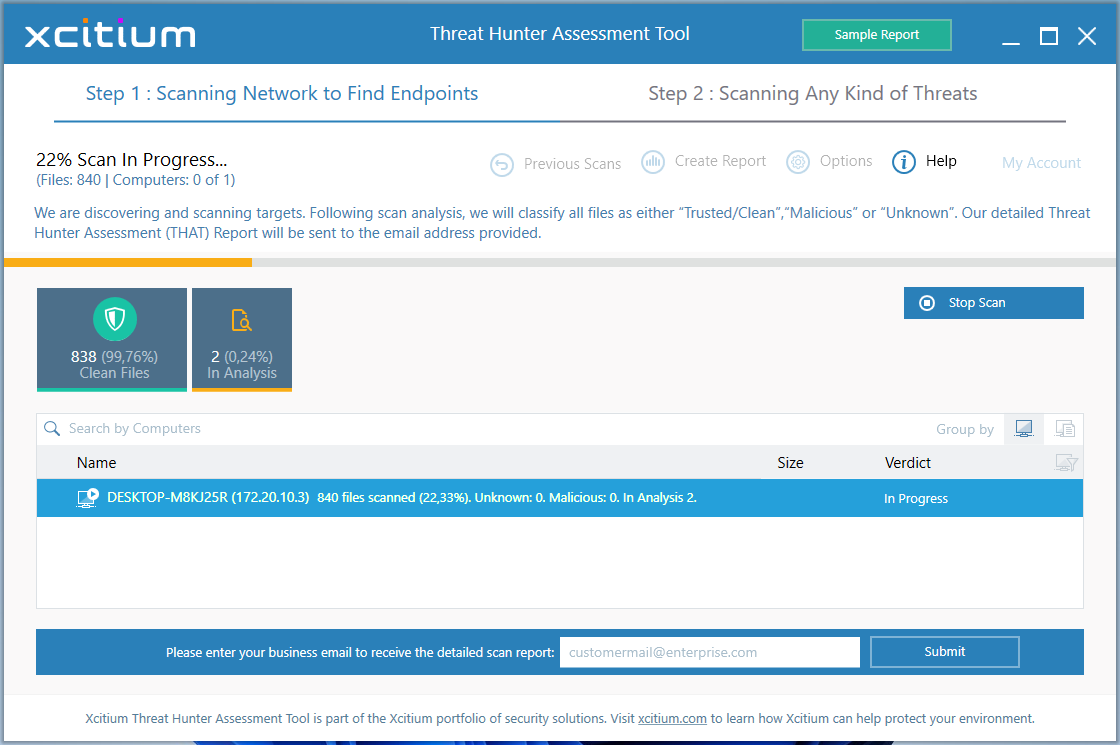The width and height of the screenshot is (1120, 745).
Task: Submit the email address
Action: 944,651
